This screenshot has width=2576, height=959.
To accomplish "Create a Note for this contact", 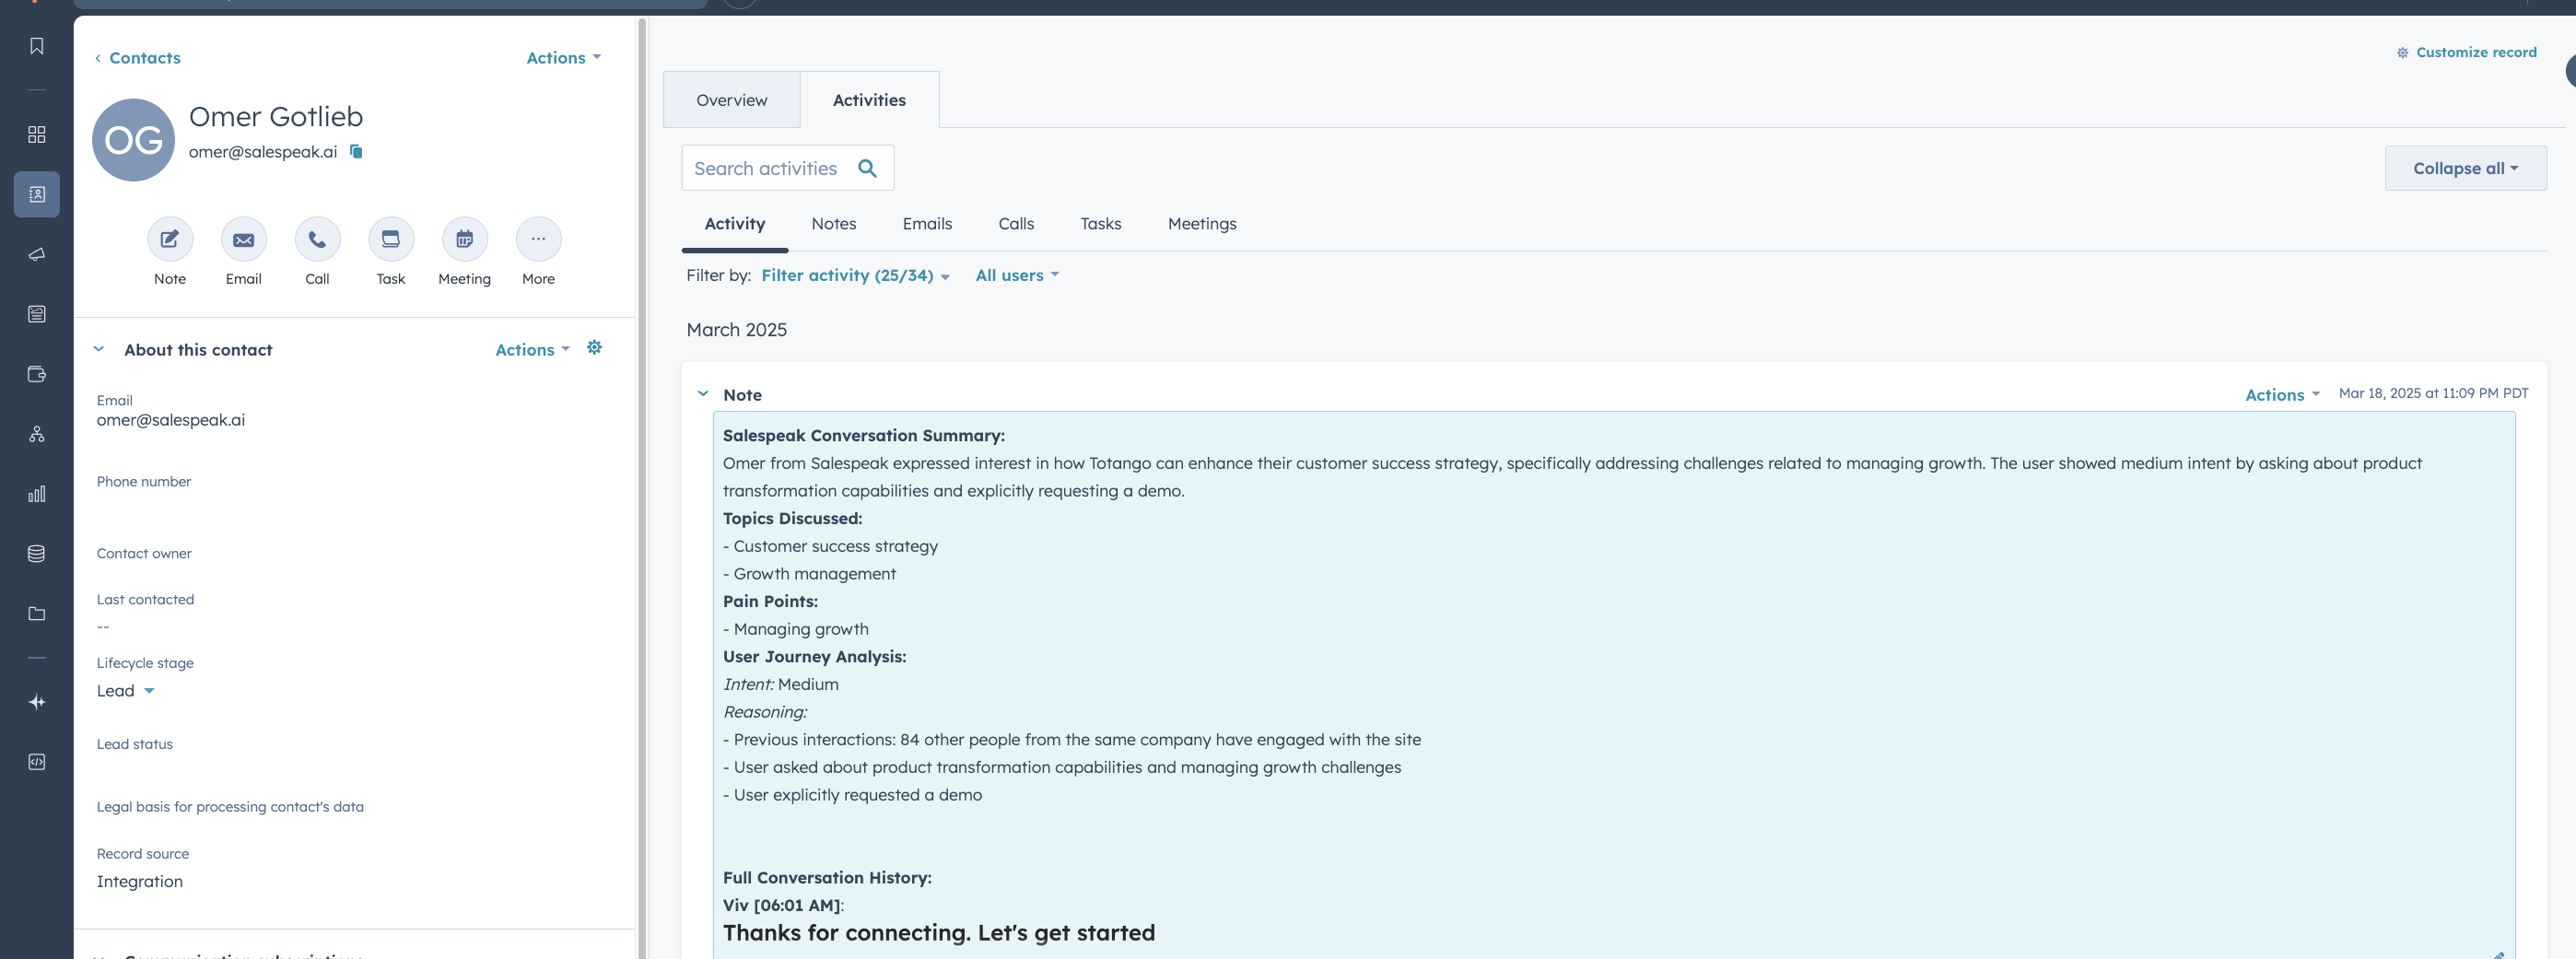I will (x=170, y=239).
